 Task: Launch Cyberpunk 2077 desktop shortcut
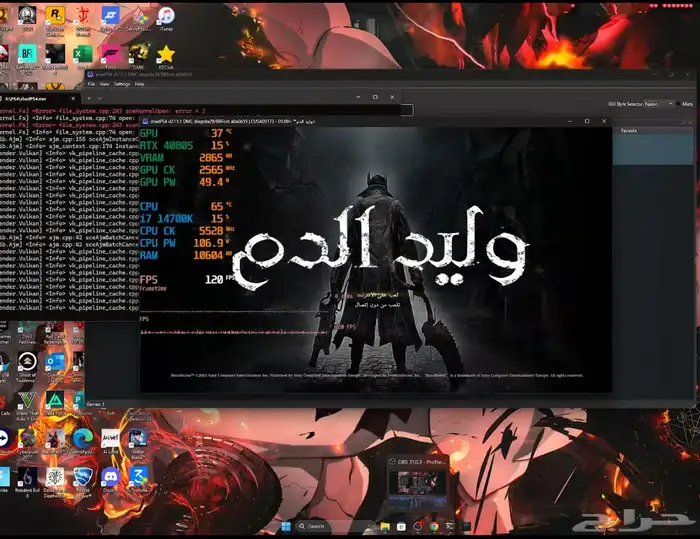27,439
